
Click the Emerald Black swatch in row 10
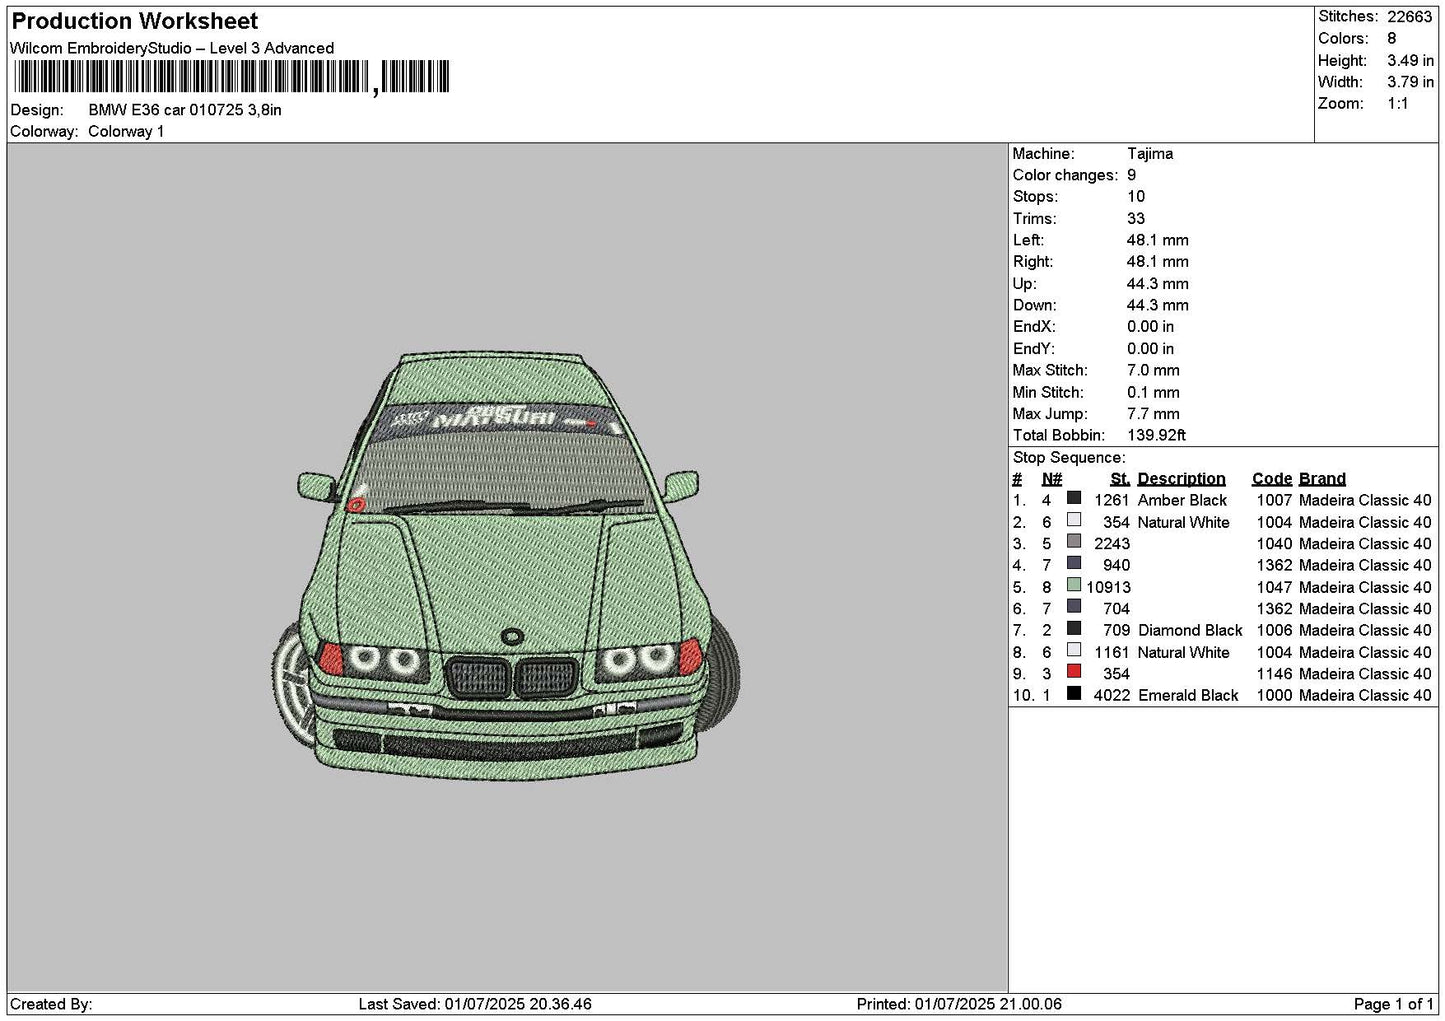pos(1074,693)
